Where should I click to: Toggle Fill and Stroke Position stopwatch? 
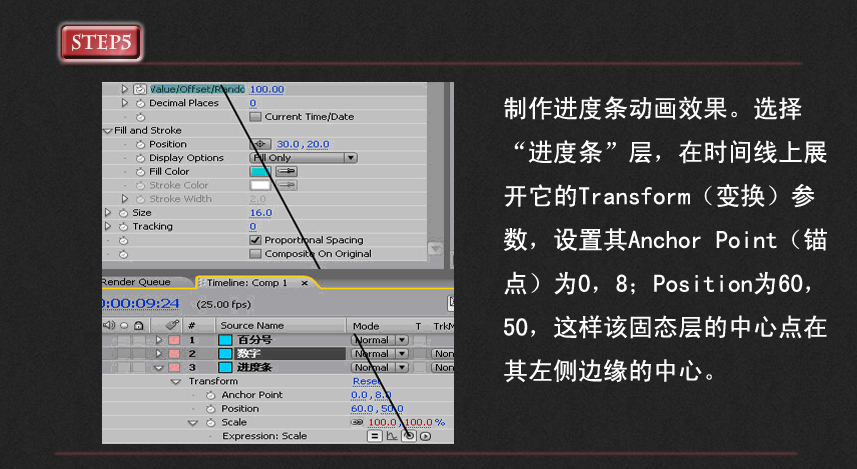tap(140, 144)
